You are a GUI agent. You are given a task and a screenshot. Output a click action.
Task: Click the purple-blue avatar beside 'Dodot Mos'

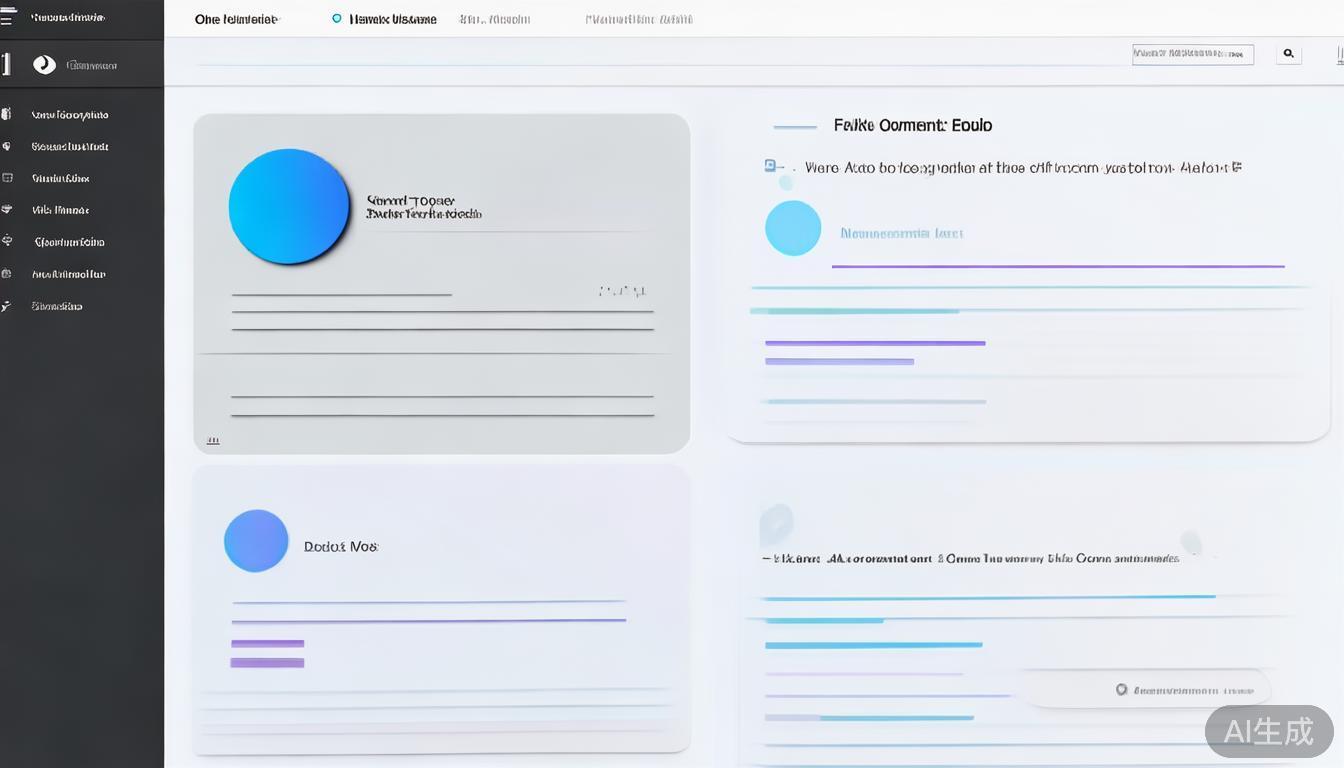click(256, 541)
